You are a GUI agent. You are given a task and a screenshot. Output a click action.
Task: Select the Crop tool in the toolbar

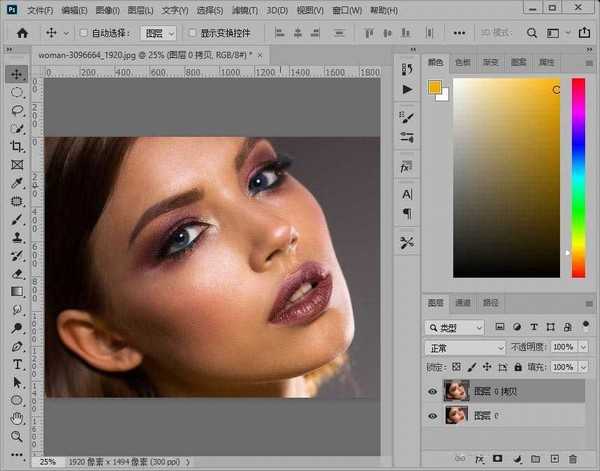[x=17, y=147]
